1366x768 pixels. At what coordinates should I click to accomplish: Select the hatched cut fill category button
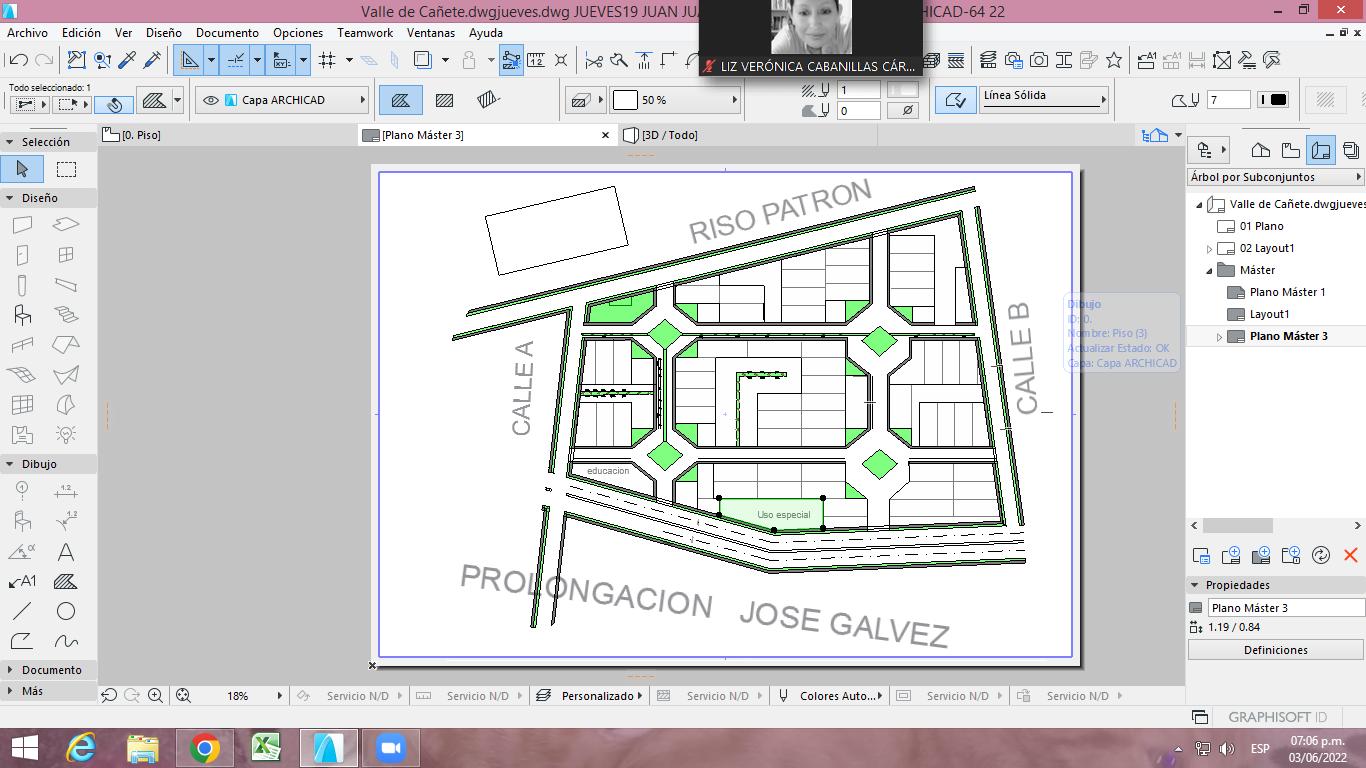pos(444,100)
